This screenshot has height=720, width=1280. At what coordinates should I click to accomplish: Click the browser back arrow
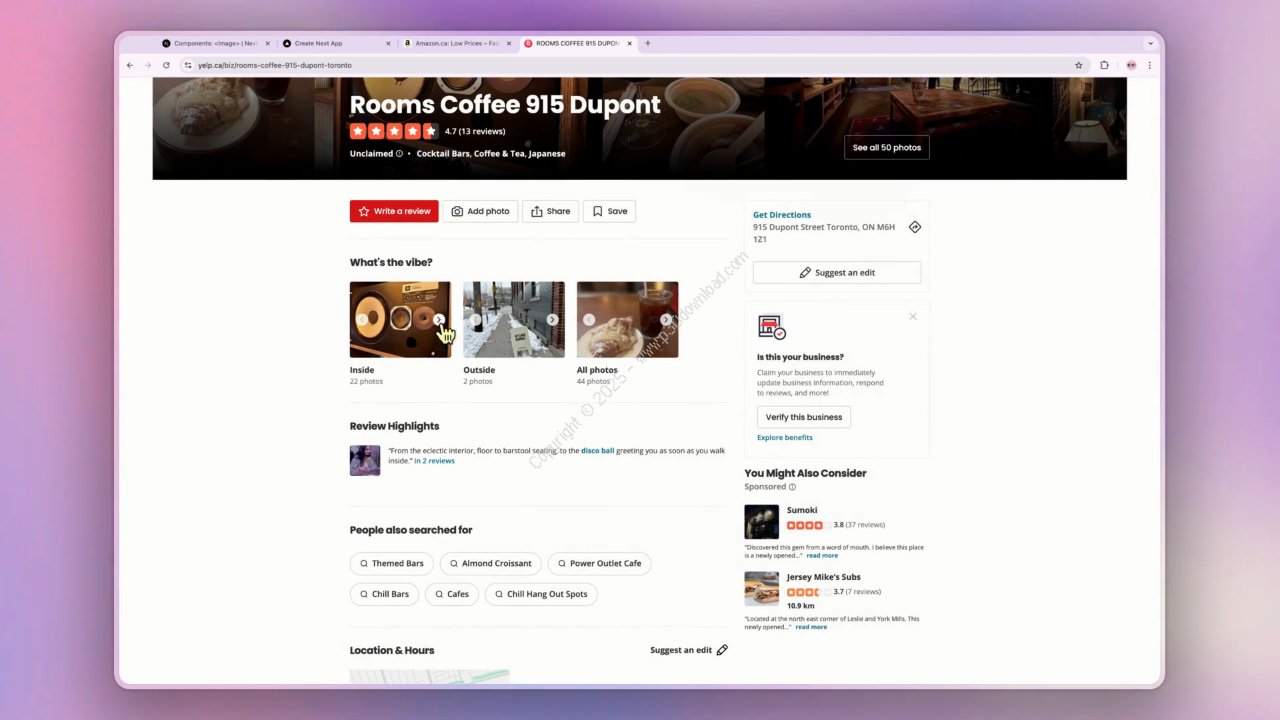[x=130, y=65]
